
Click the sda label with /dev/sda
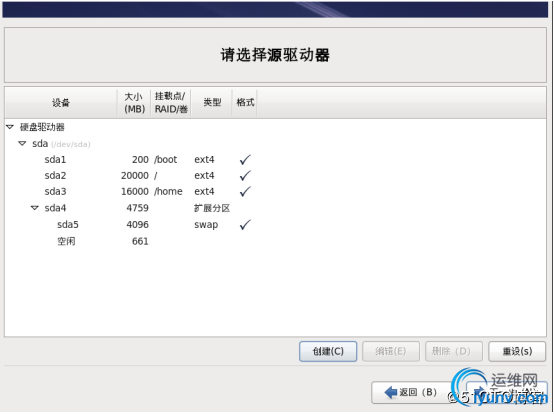(x=61, y=144)
